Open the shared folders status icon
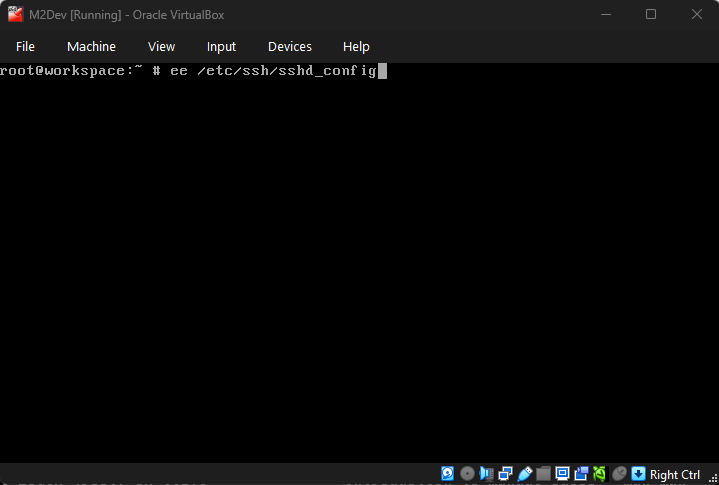The image size is (719, 485). [543, 474]
